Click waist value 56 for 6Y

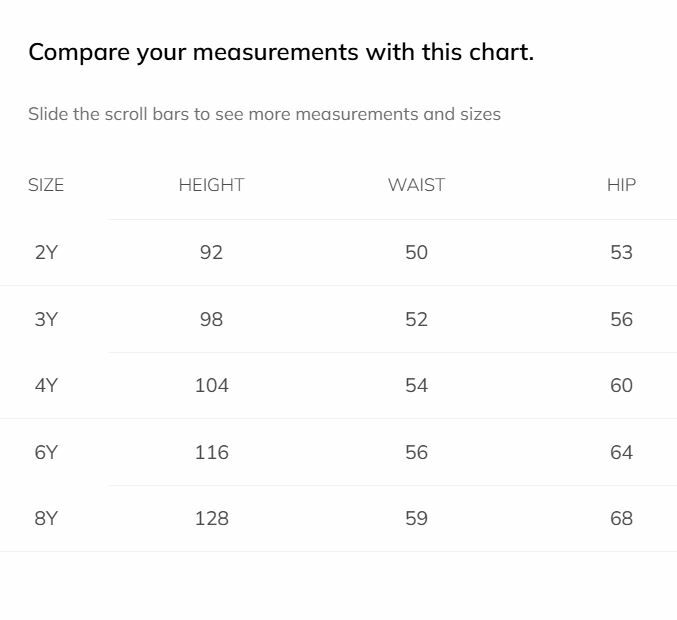tap(416, 452)
